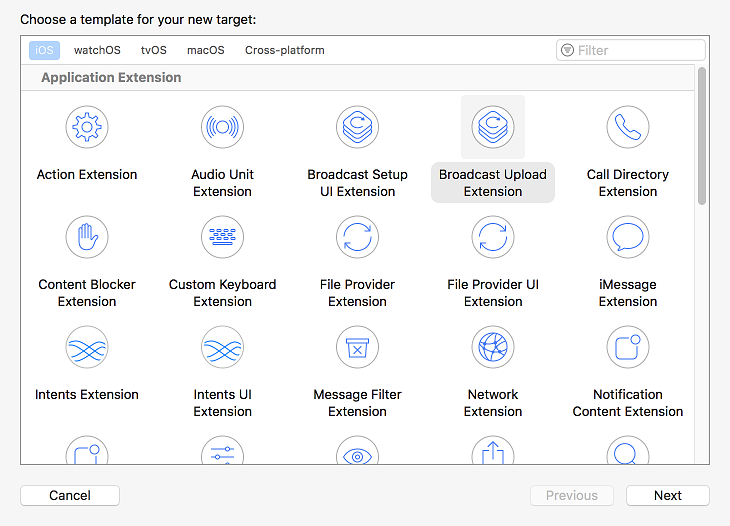730x526 pixels.
Task: Choose the Notification Content Extension icon
Action: click(x=628, y=347)
